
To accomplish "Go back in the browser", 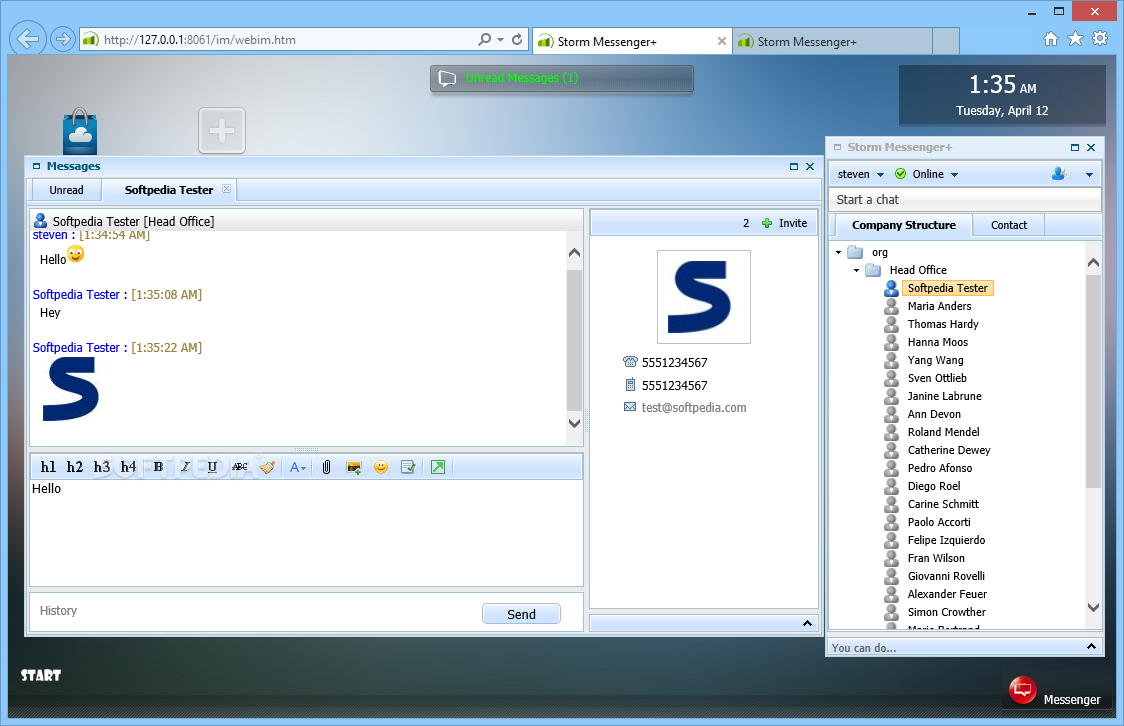I will [x=28, y=39].
